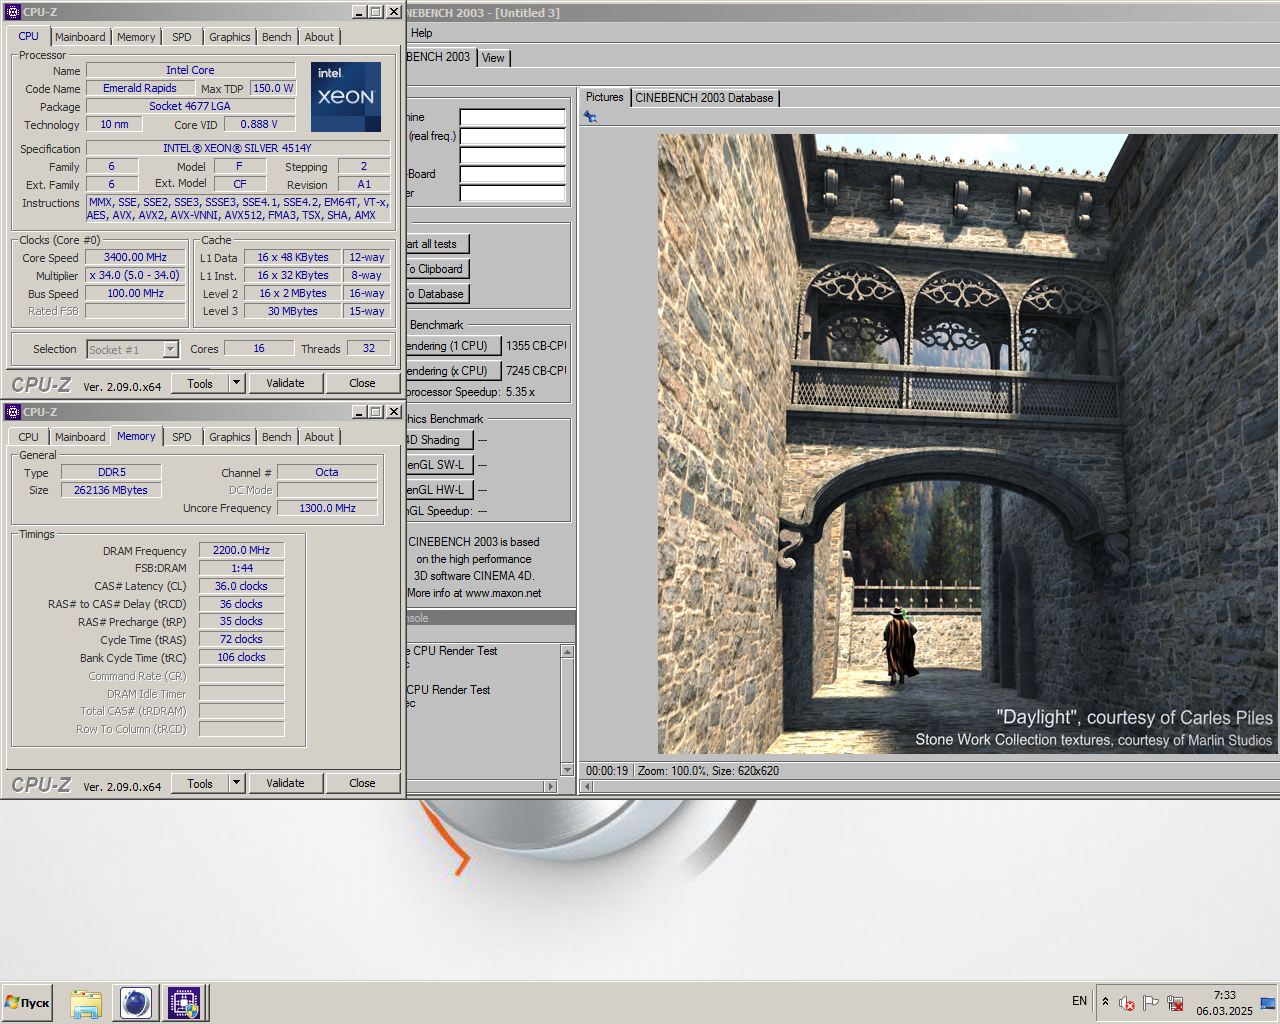1280x1024 pixels.
Task: Click the console horizontal scrollbar right arrow
Action: [550, 786]
